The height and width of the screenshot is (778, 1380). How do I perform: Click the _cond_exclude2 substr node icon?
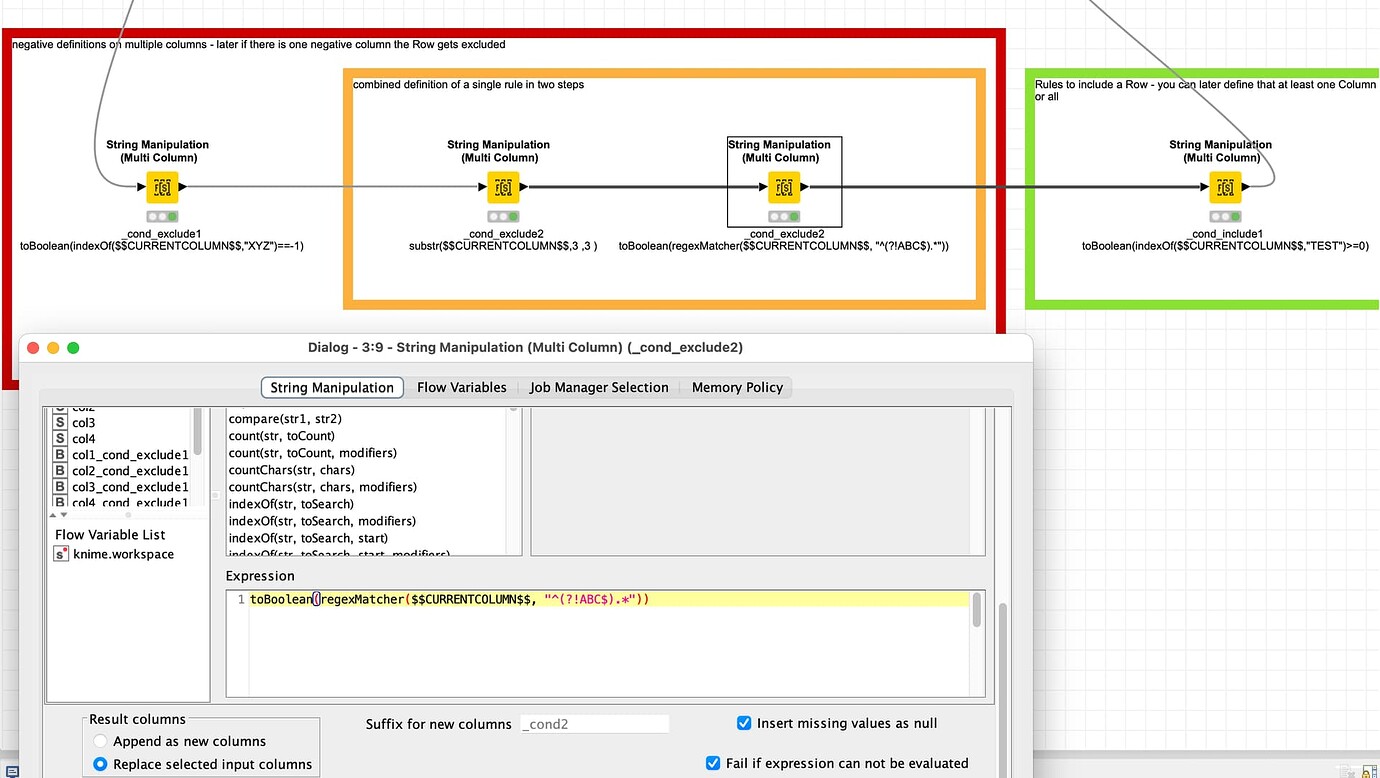(503, 187)
